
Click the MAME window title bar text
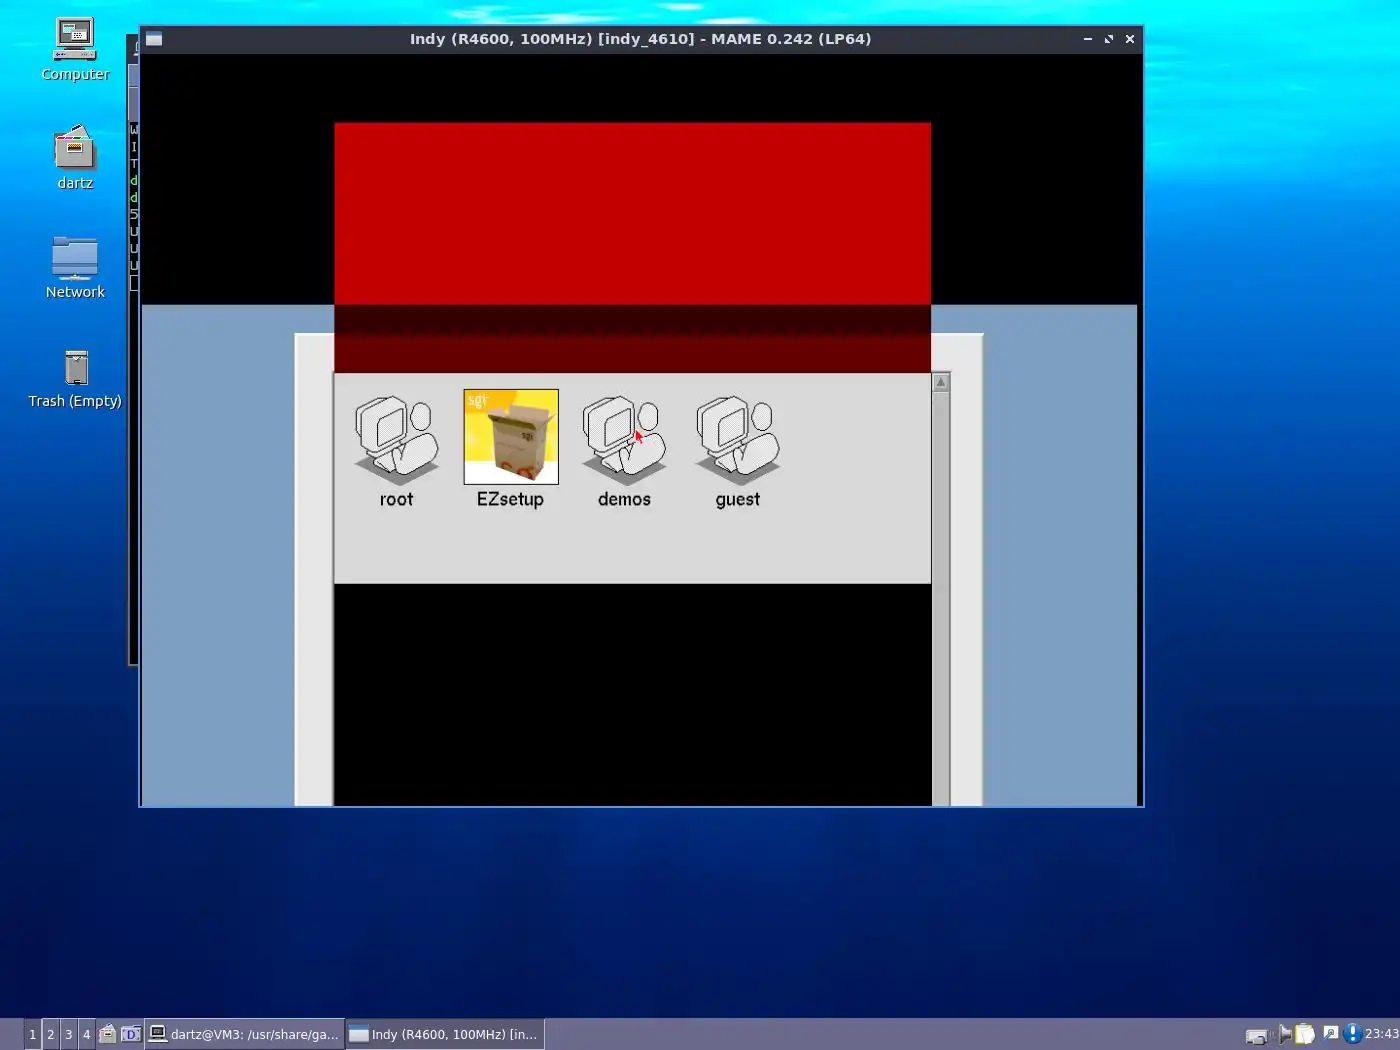click(x=640, y=39)
